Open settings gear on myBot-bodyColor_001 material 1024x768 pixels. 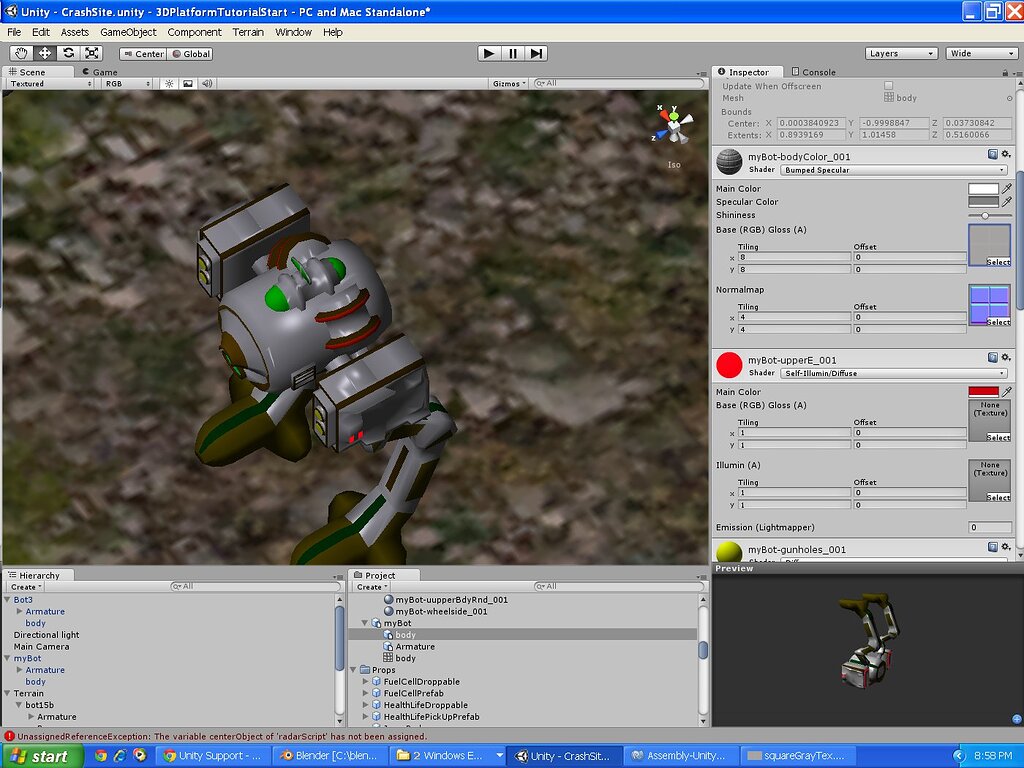[x=1005, y=155]
